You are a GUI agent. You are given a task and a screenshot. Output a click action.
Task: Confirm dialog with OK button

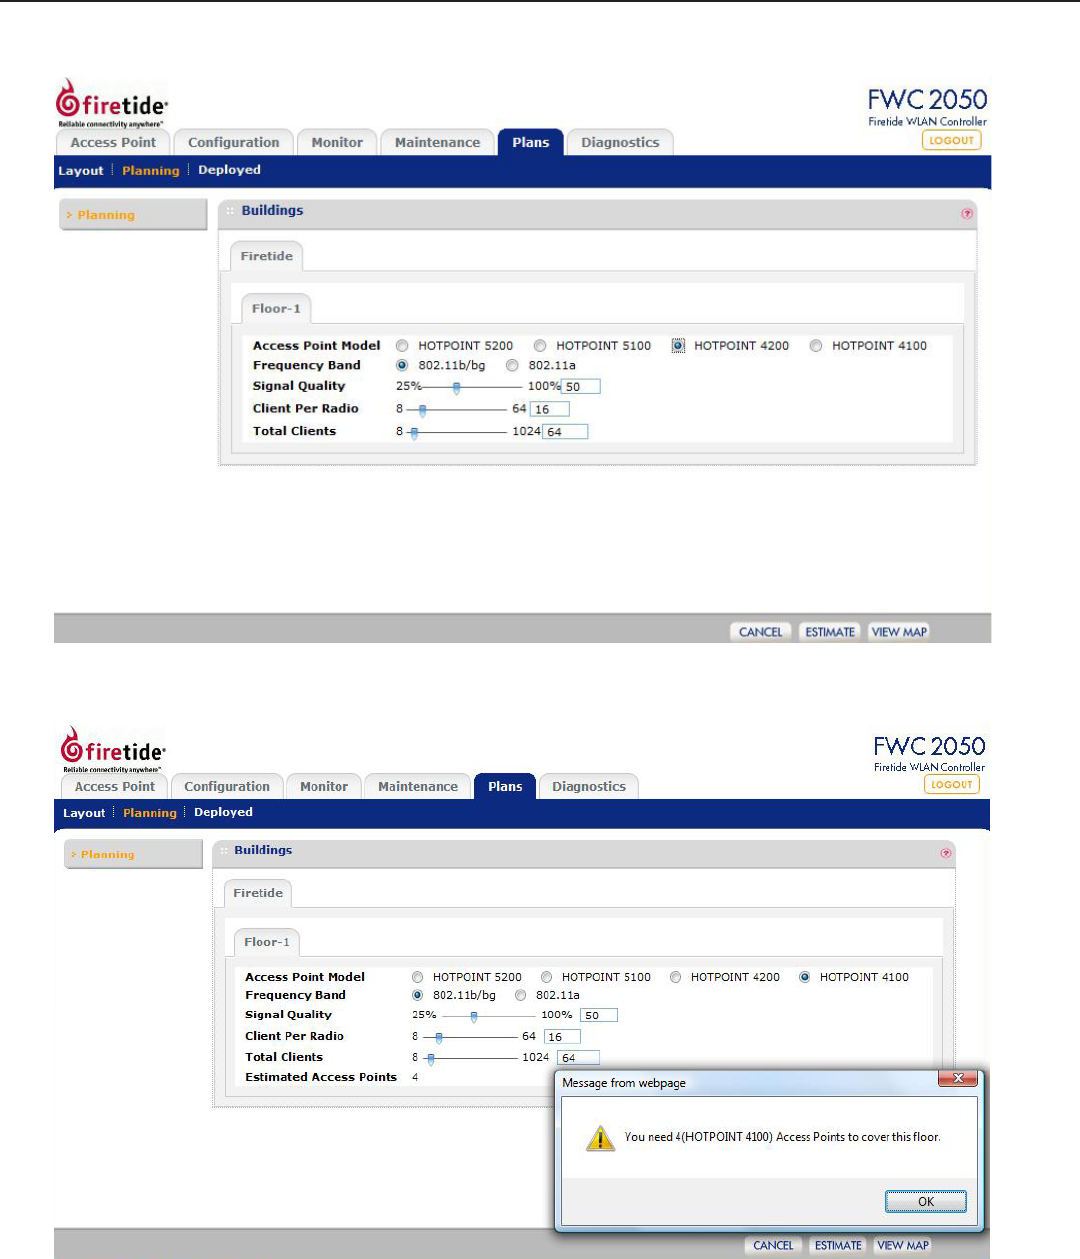click(926, 1202)
